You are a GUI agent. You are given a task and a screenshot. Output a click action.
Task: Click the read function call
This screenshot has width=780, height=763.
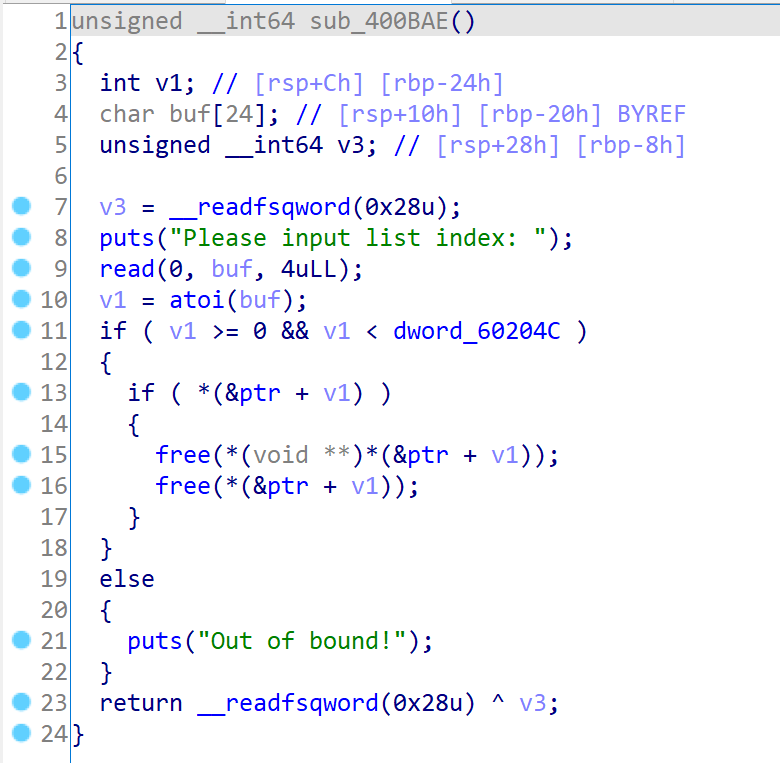(127, 269)
